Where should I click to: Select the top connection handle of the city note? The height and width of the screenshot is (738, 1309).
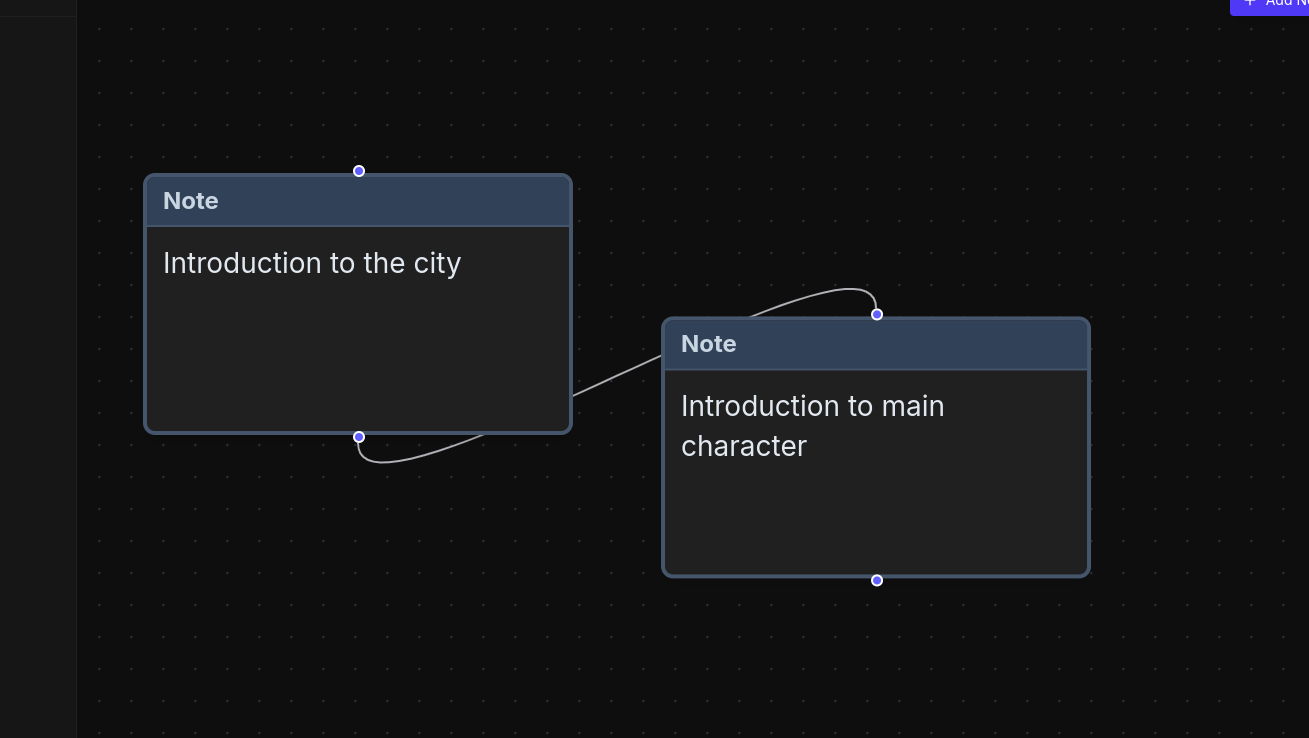[x=358, y=171]
